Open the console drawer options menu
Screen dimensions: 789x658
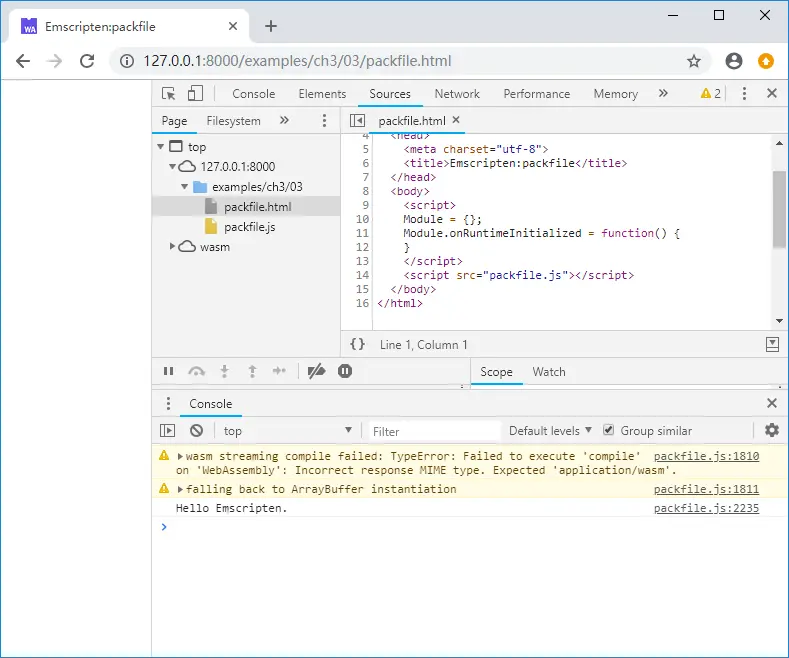[x=169, y=403]
